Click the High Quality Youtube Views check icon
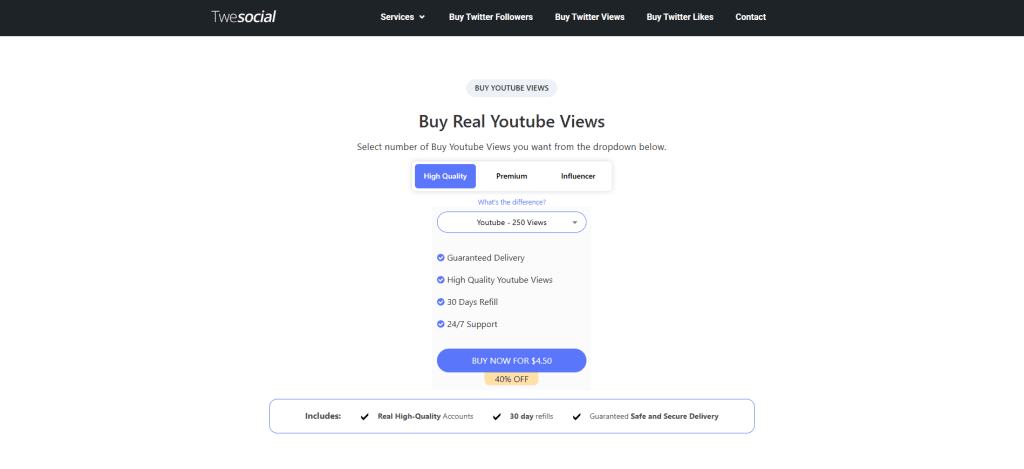 [x=441, y=280]
